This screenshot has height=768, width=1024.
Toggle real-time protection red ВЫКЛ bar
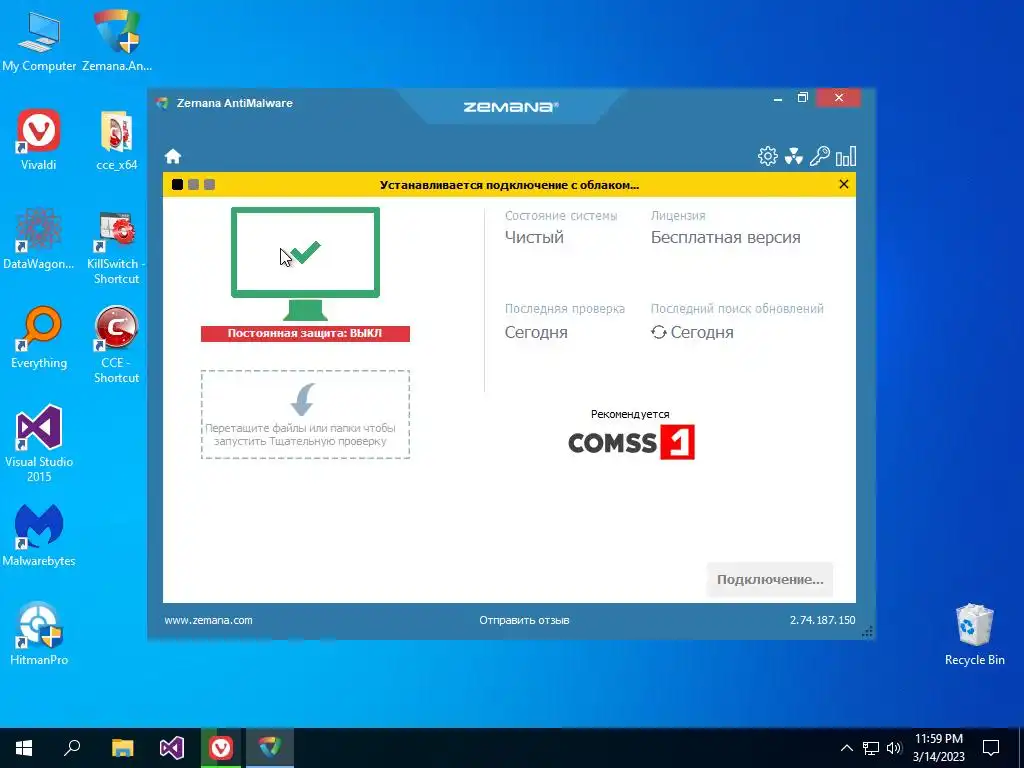pos(305,333)
